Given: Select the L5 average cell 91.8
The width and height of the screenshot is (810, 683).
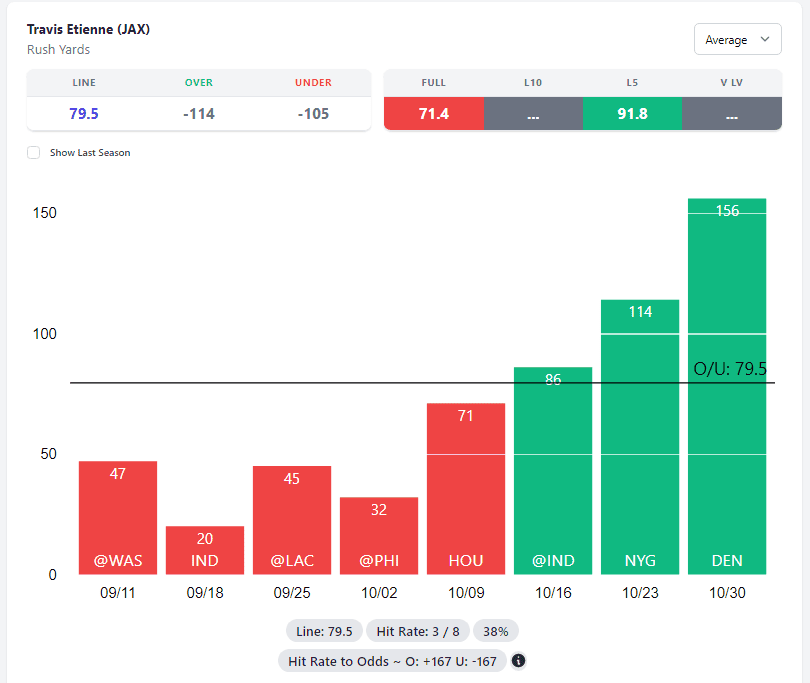Looking at the screenshot, I should pyautogui.click(x=631, y=114).
